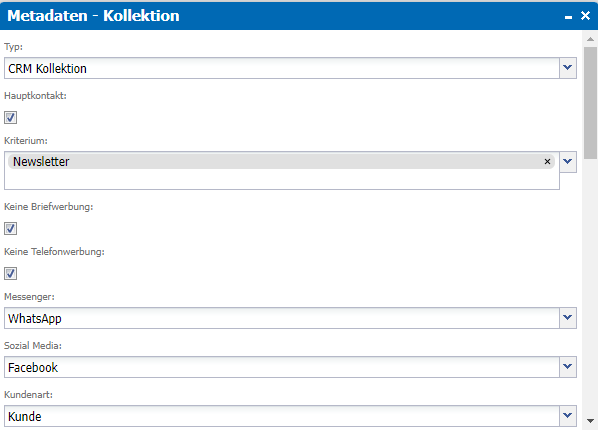Disable the Keine Telefonwerbung checkbox
The height and width of the screenshot is (440, 598).
(11, 273)
